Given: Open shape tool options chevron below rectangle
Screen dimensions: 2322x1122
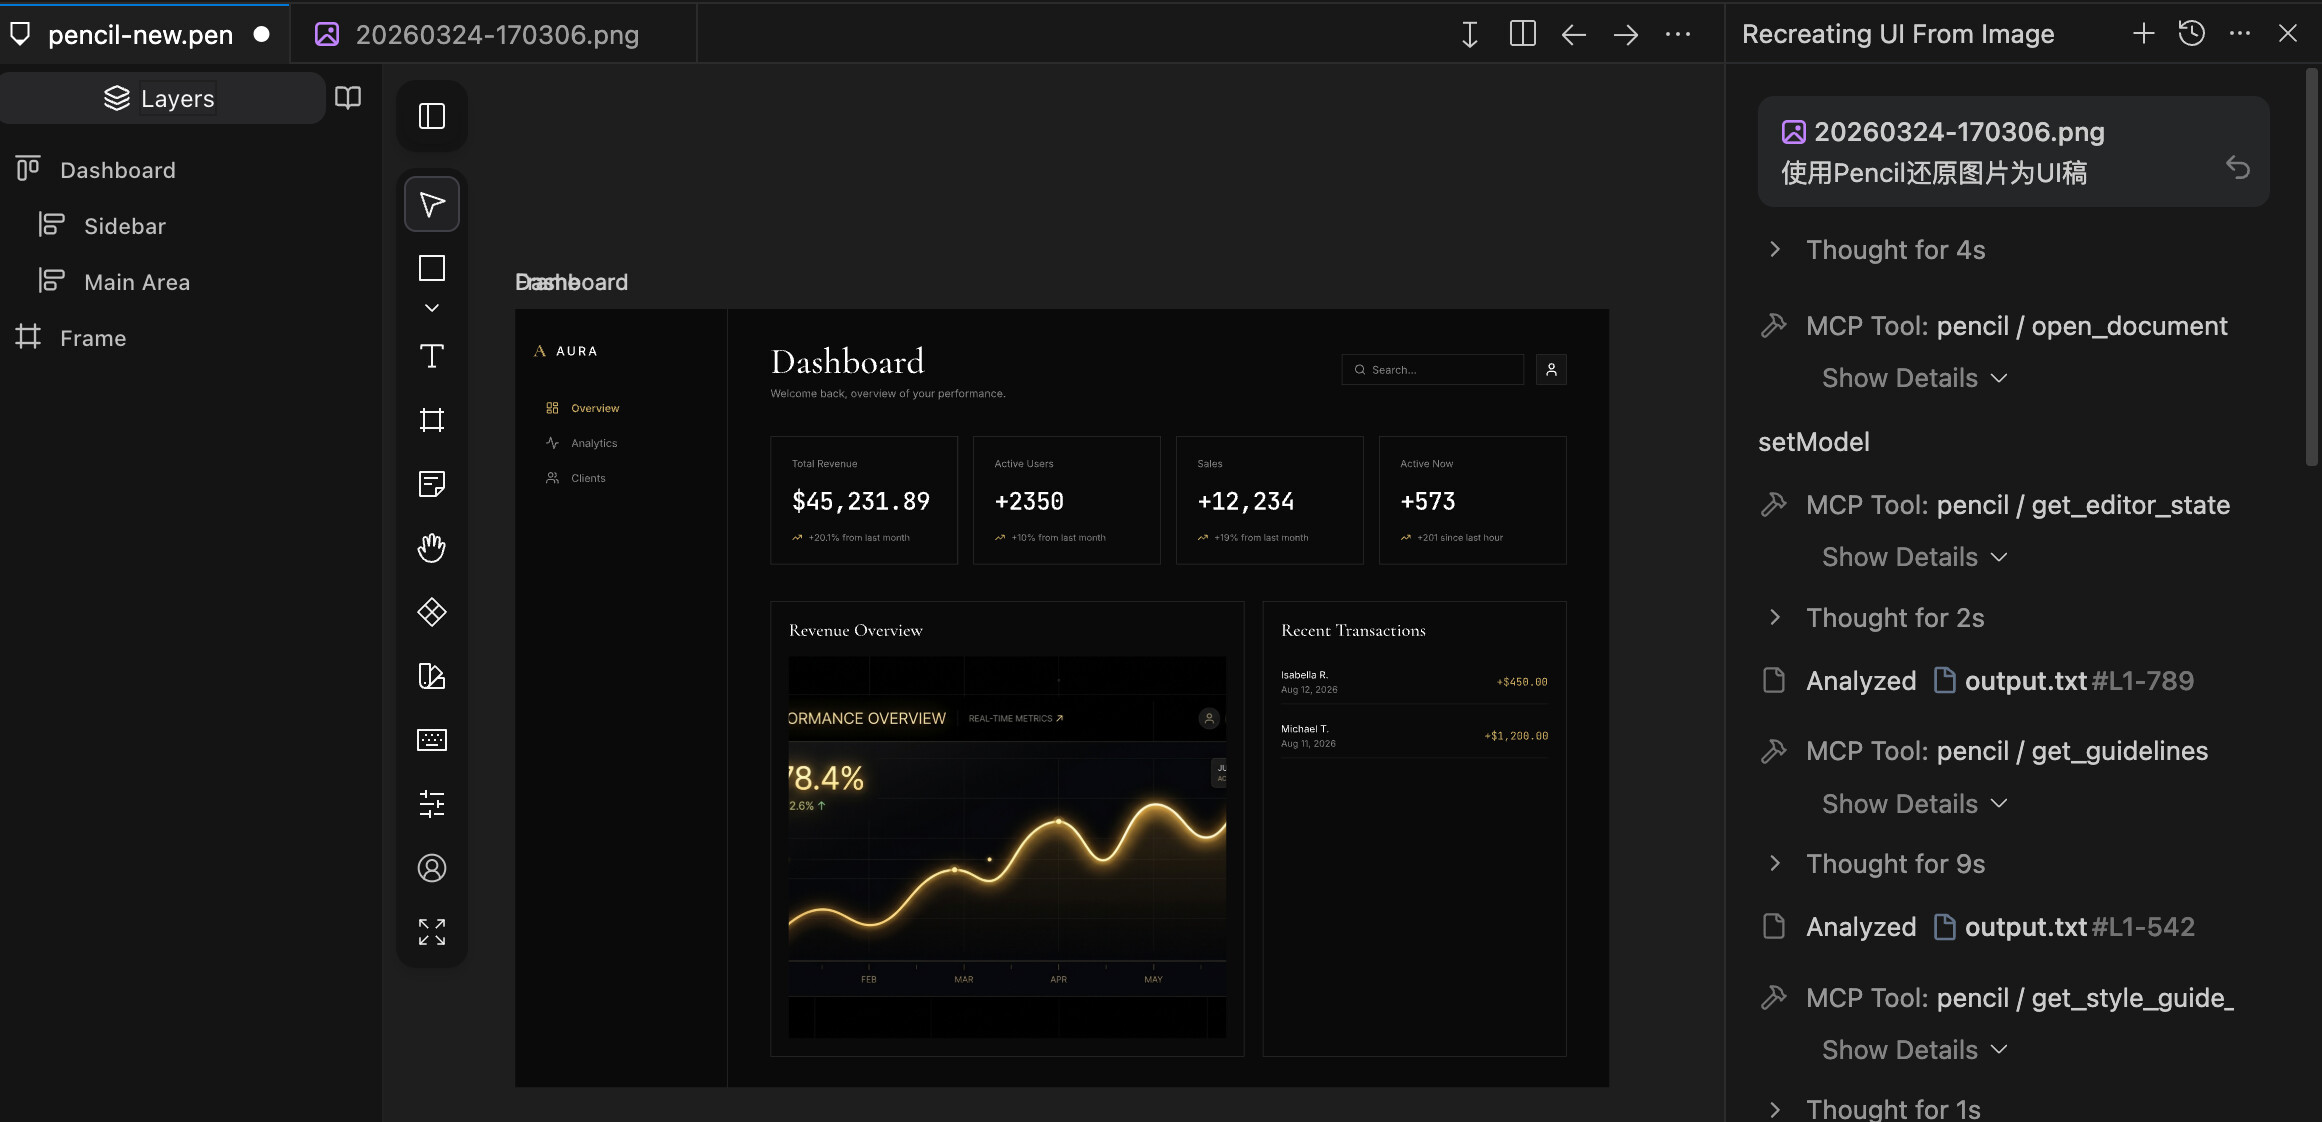Looking at the screenshot, I should [432, 308].
